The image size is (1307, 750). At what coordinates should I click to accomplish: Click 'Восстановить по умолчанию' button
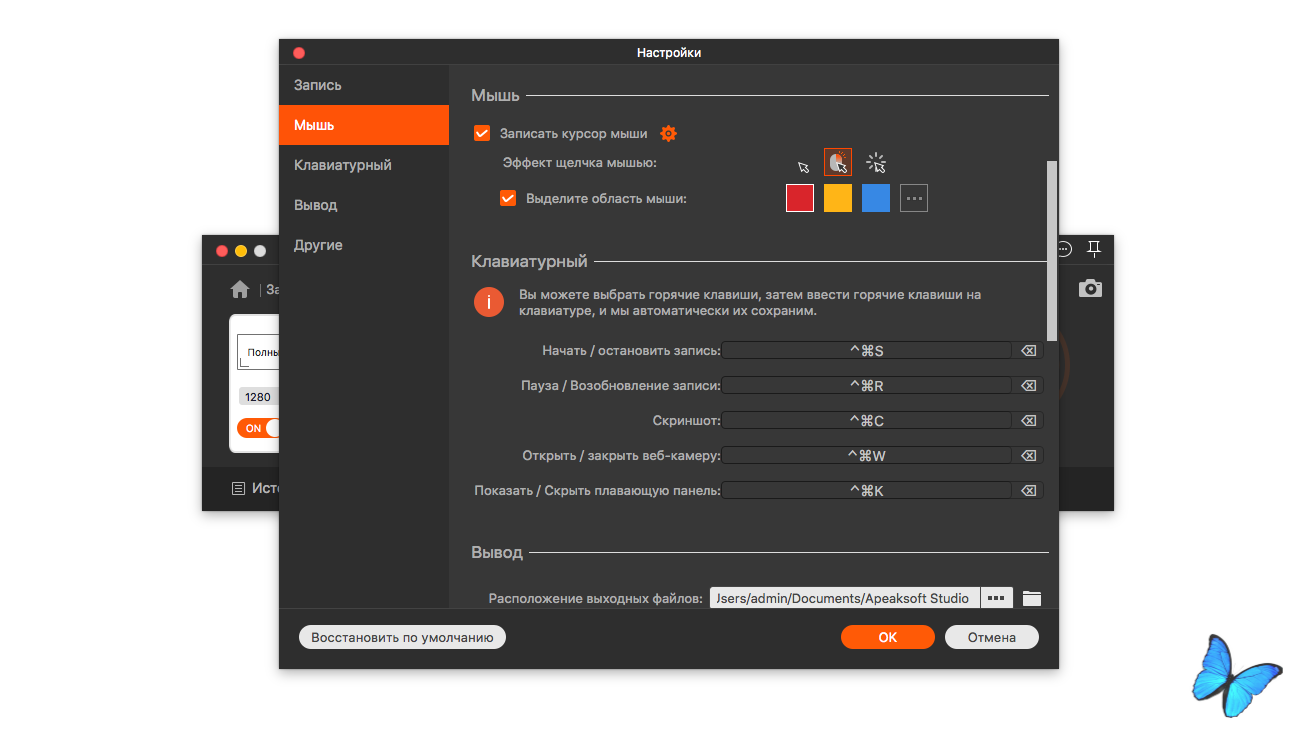(x=402, y=637)
